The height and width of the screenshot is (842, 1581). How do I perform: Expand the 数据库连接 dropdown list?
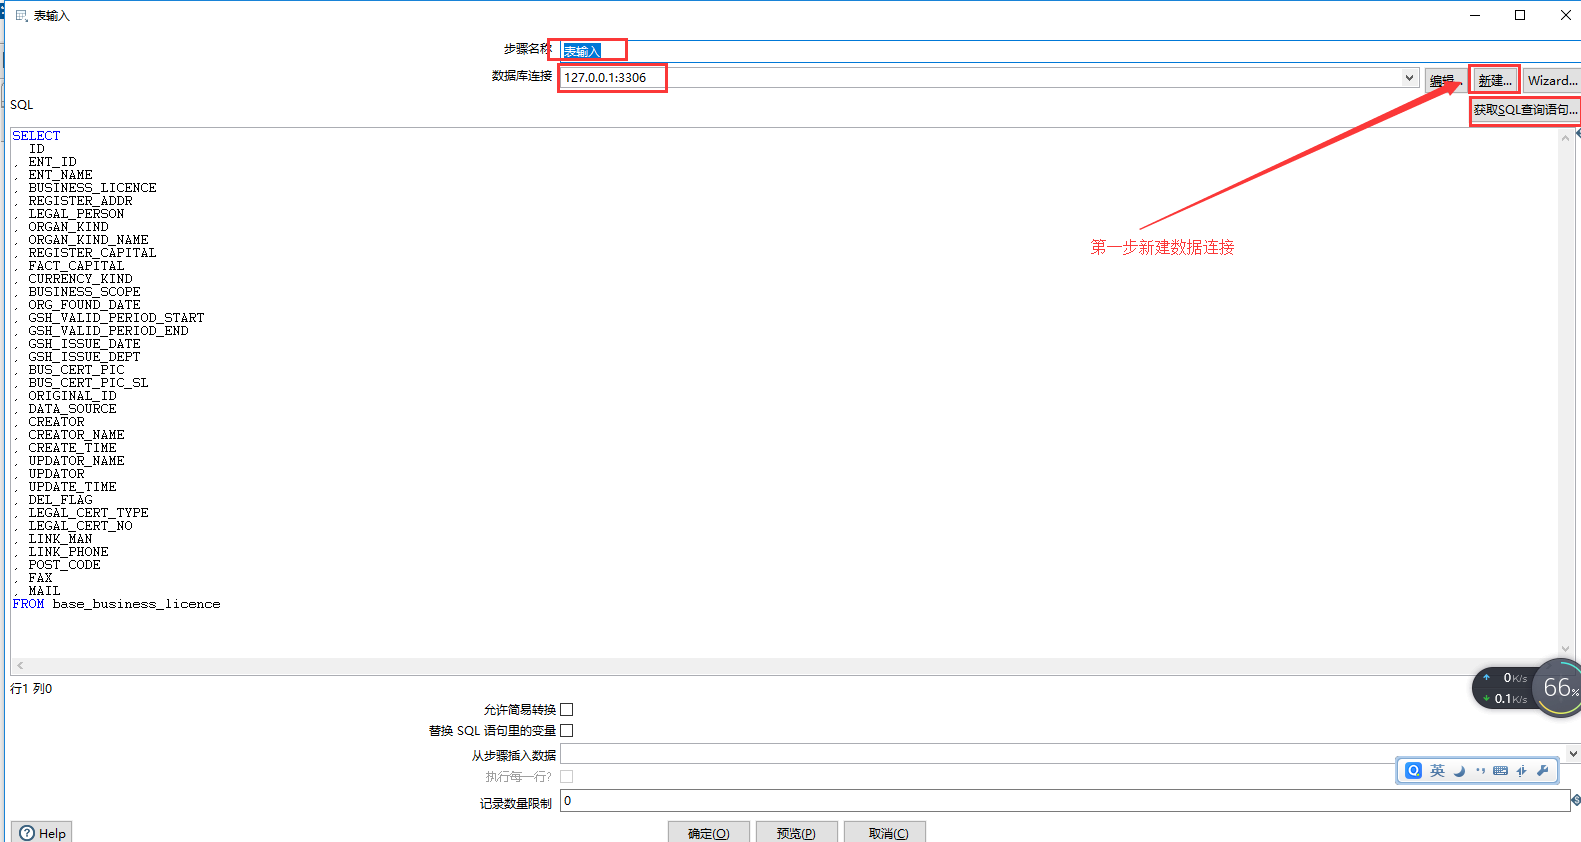click(x=1409, y=78)
